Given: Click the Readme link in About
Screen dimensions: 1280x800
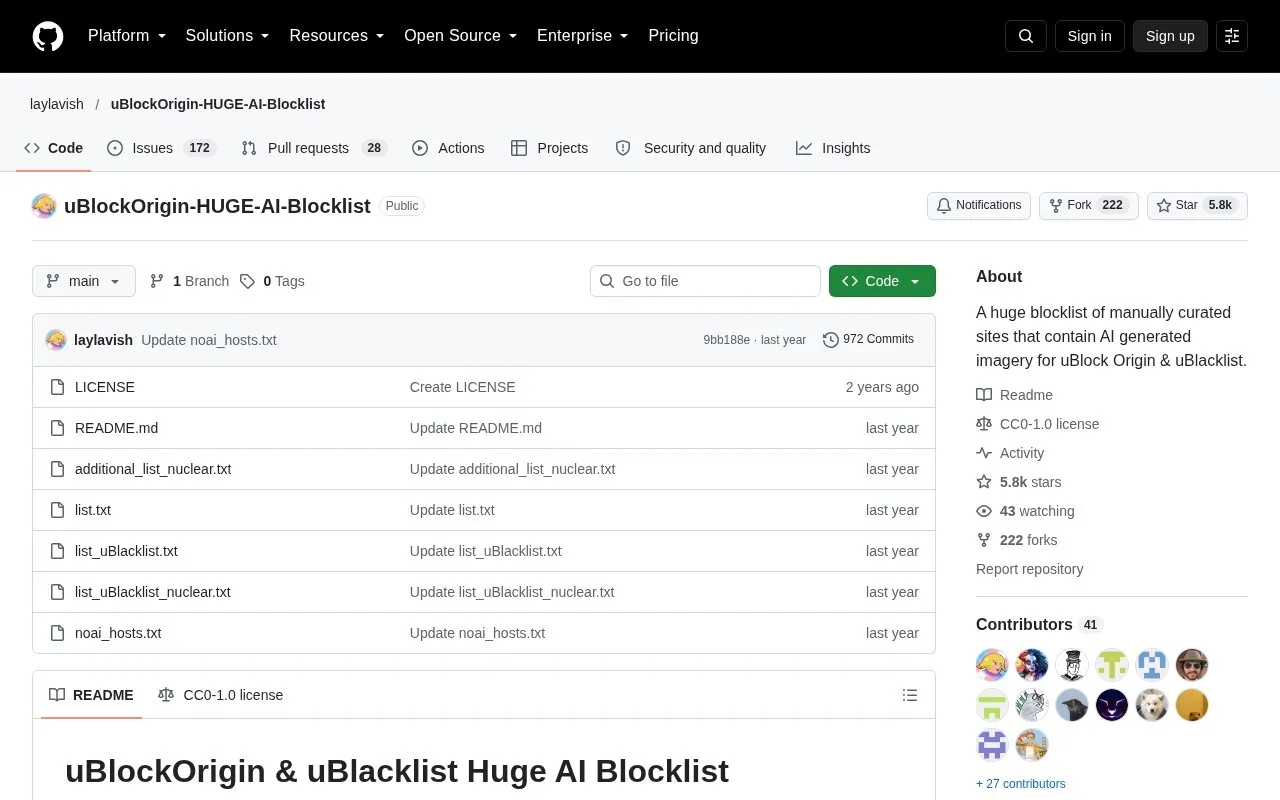Looking at the screenshot, I should click(1014, 395).
